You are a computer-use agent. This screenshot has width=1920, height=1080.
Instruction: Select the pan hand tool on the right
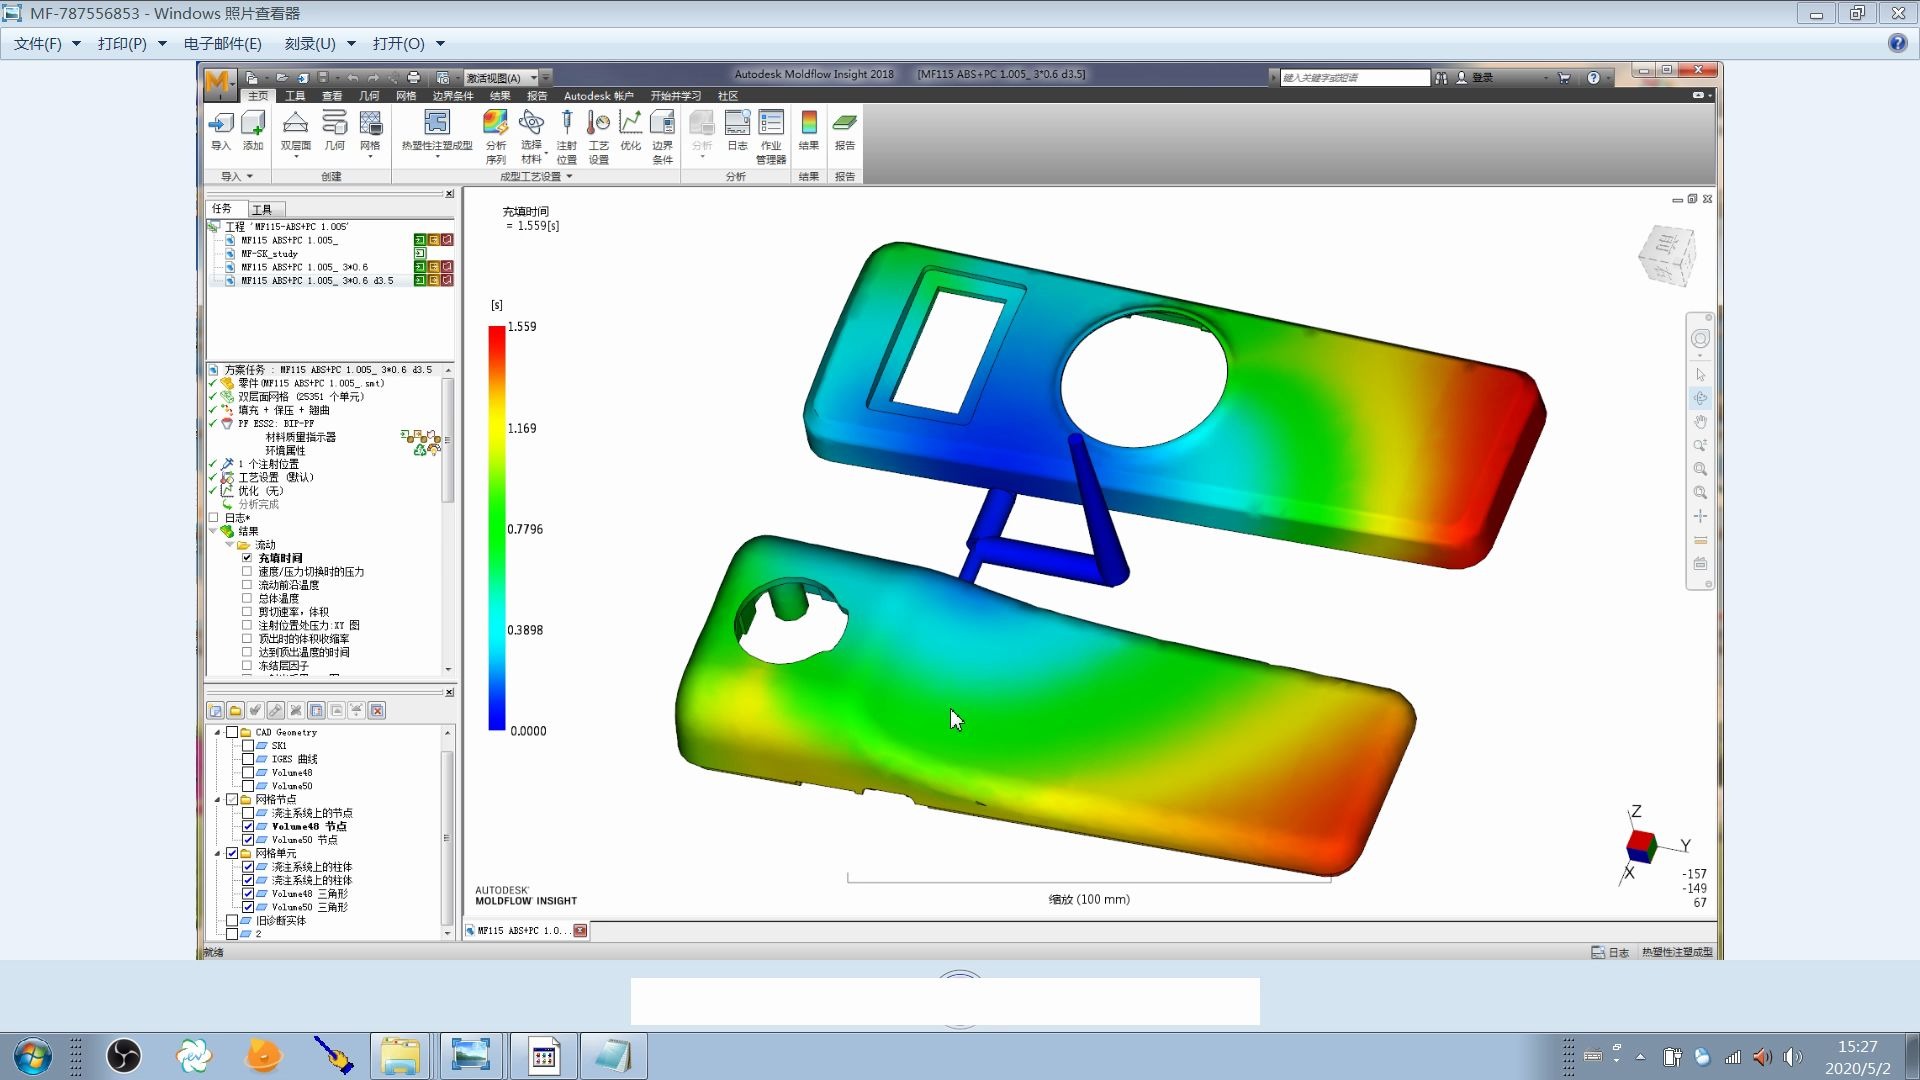click(x=1700, y=421)
